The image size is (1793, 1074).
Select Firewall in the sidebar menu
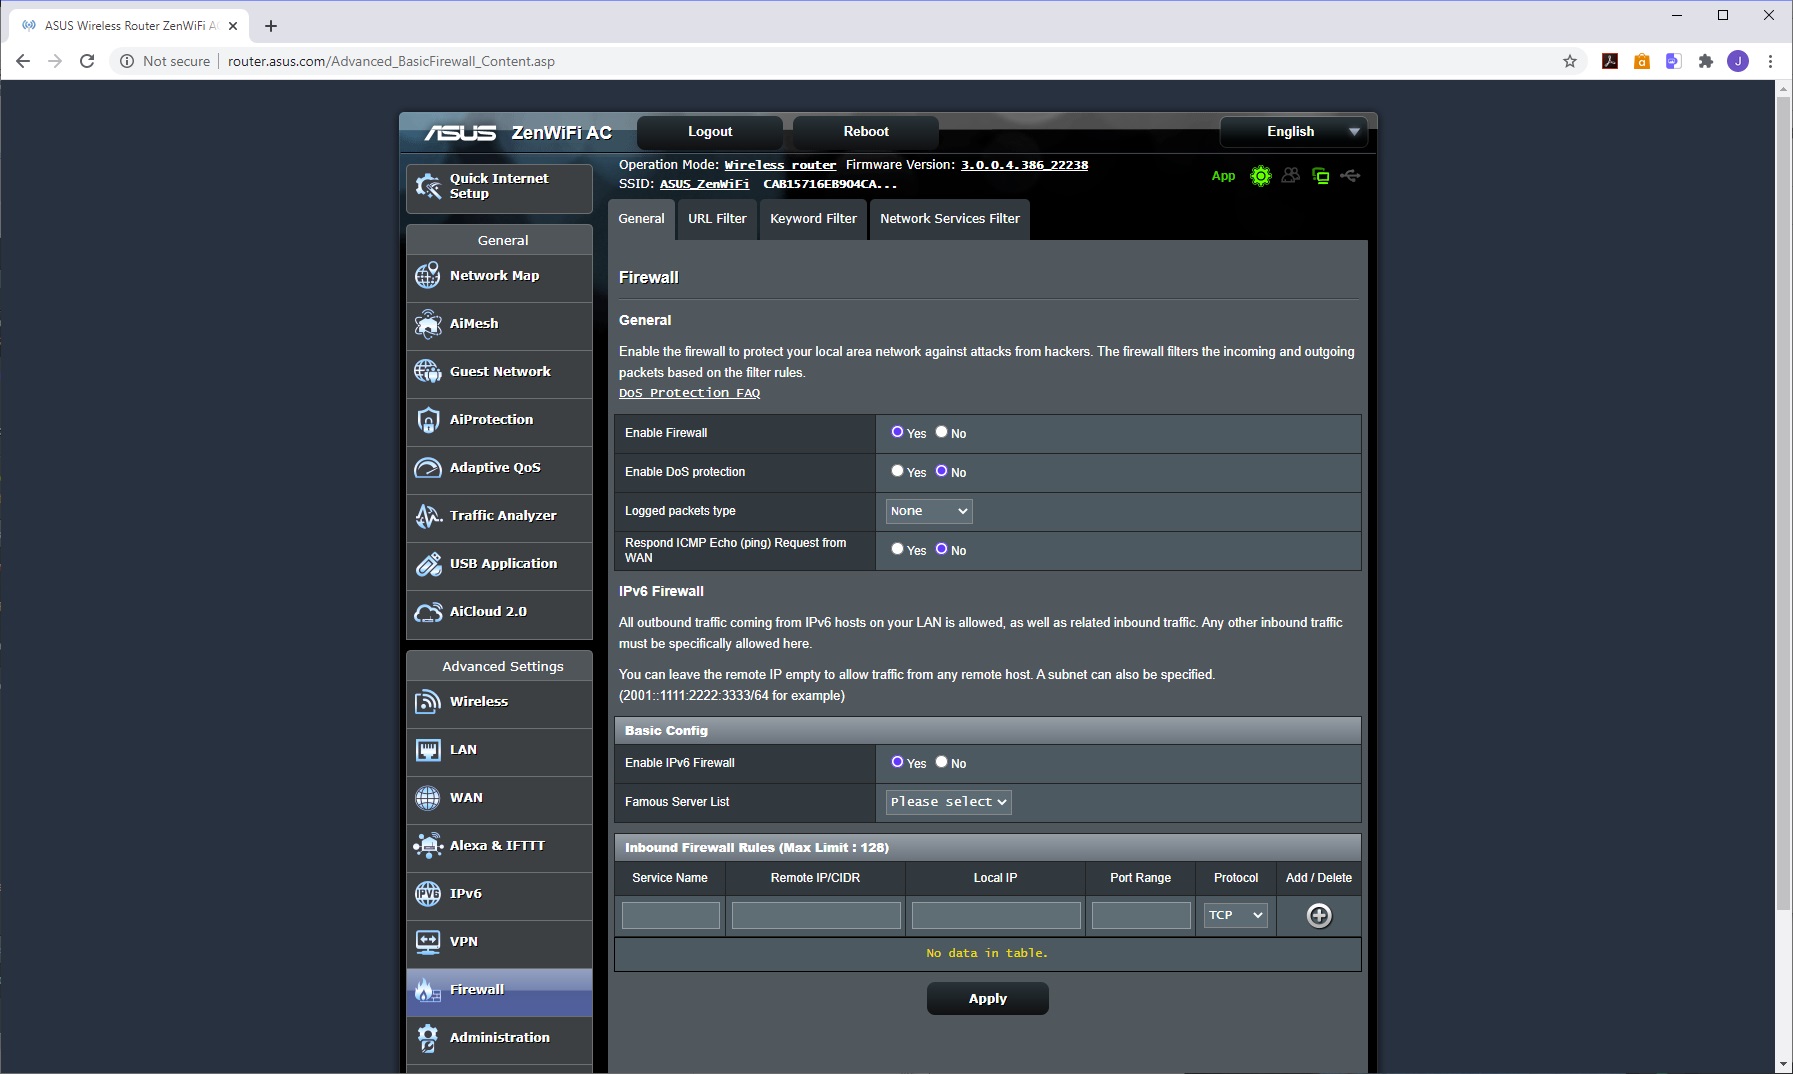[499, 990]
